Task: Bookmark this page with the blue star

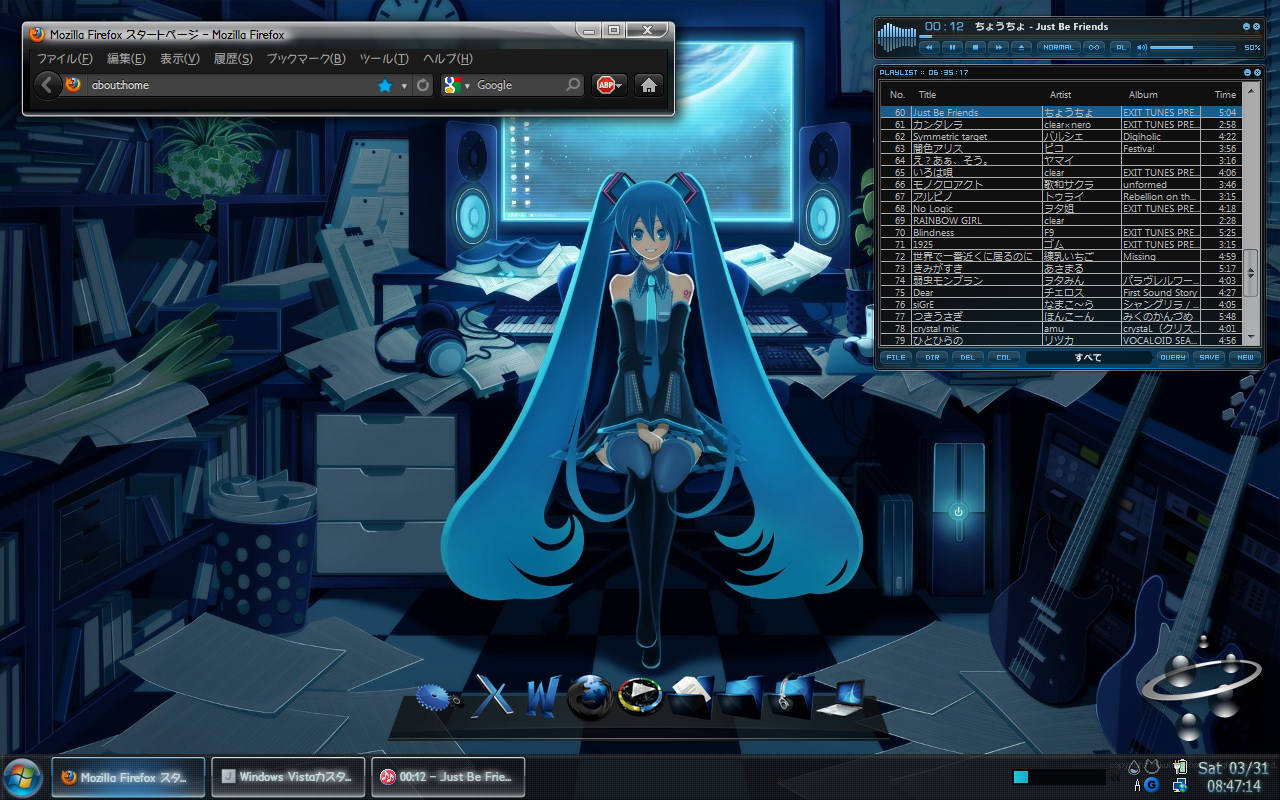Action: [385, 86]
